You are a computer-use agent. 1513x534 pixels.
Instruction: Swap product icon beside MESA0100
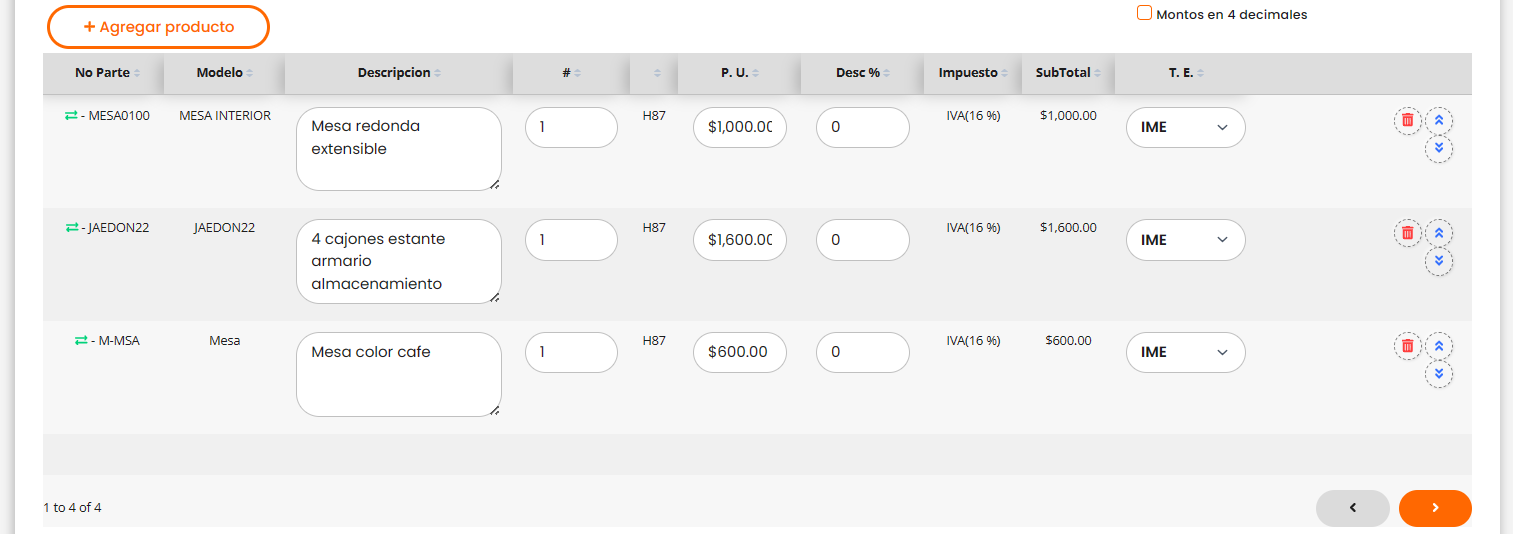pyautogui.click(x=71, y=116)
